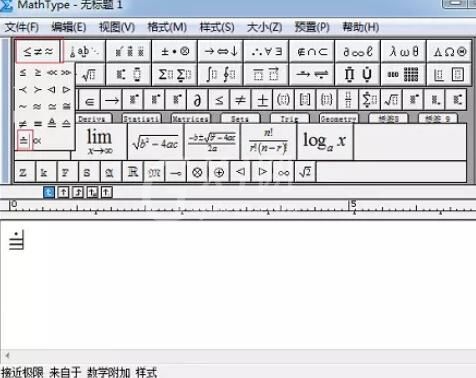
Task: Insert the log base a of x expression
Action: 325,142
